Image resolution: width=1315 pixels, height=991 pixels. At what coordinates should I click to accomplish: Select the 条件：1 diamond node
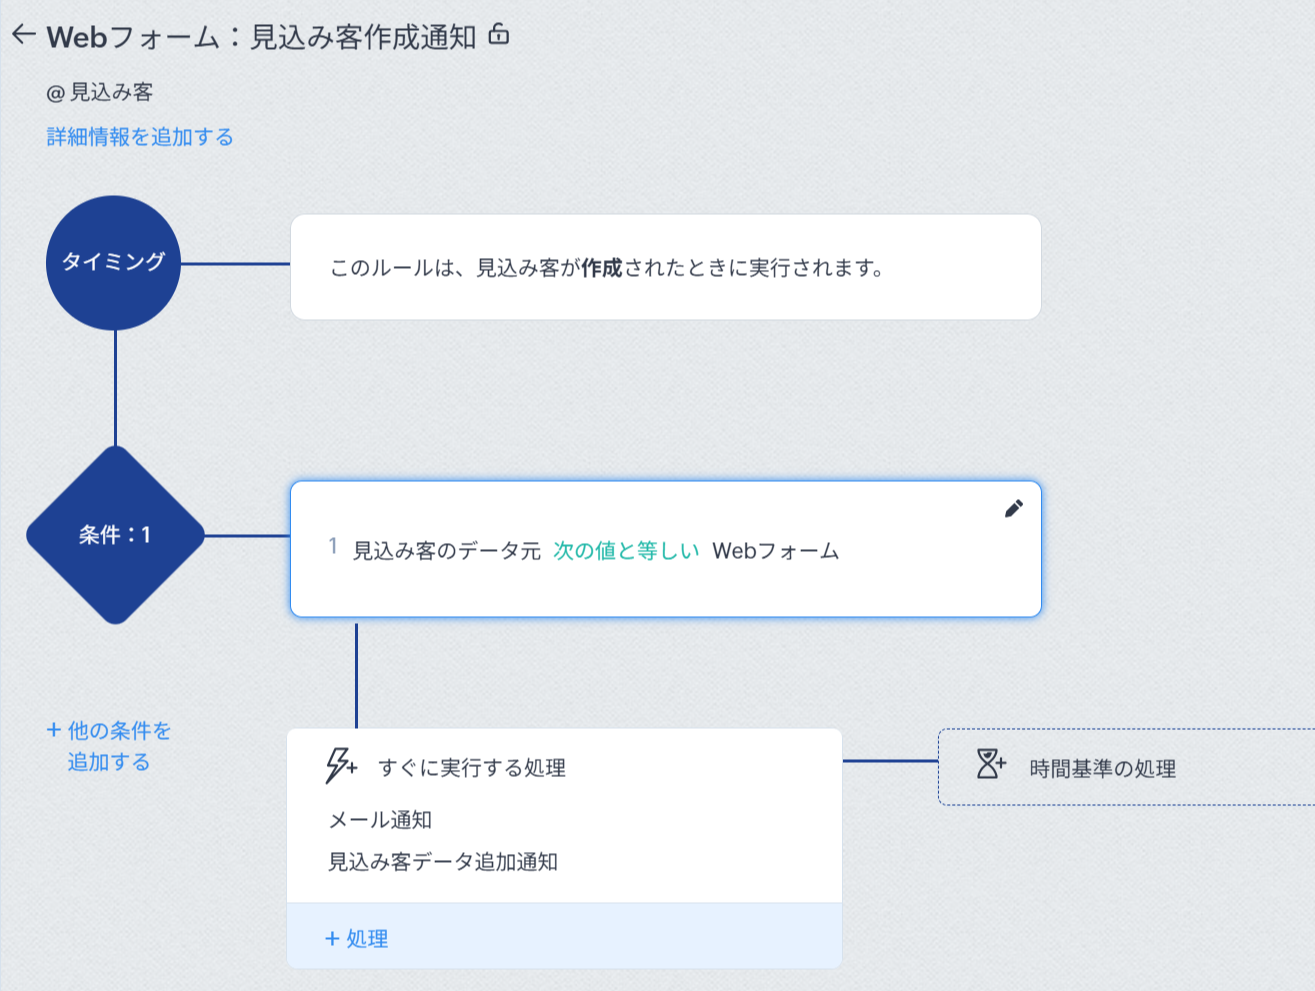point(115,535)
